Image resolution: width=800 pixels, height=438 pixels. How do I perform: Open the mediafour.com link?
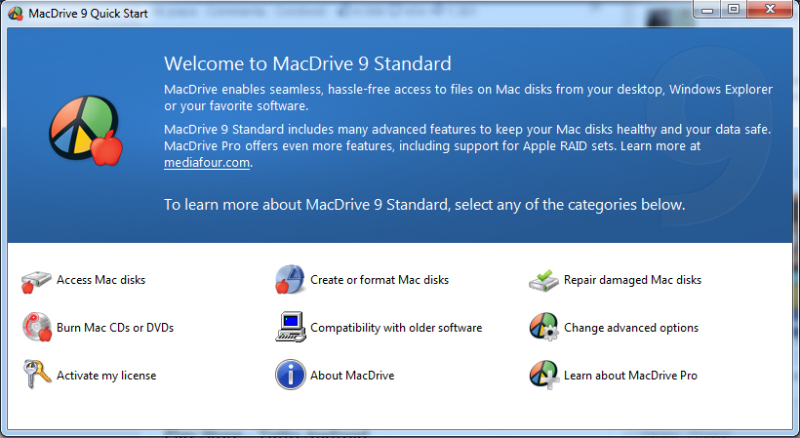pyautogui.click(x=206, y=163)
